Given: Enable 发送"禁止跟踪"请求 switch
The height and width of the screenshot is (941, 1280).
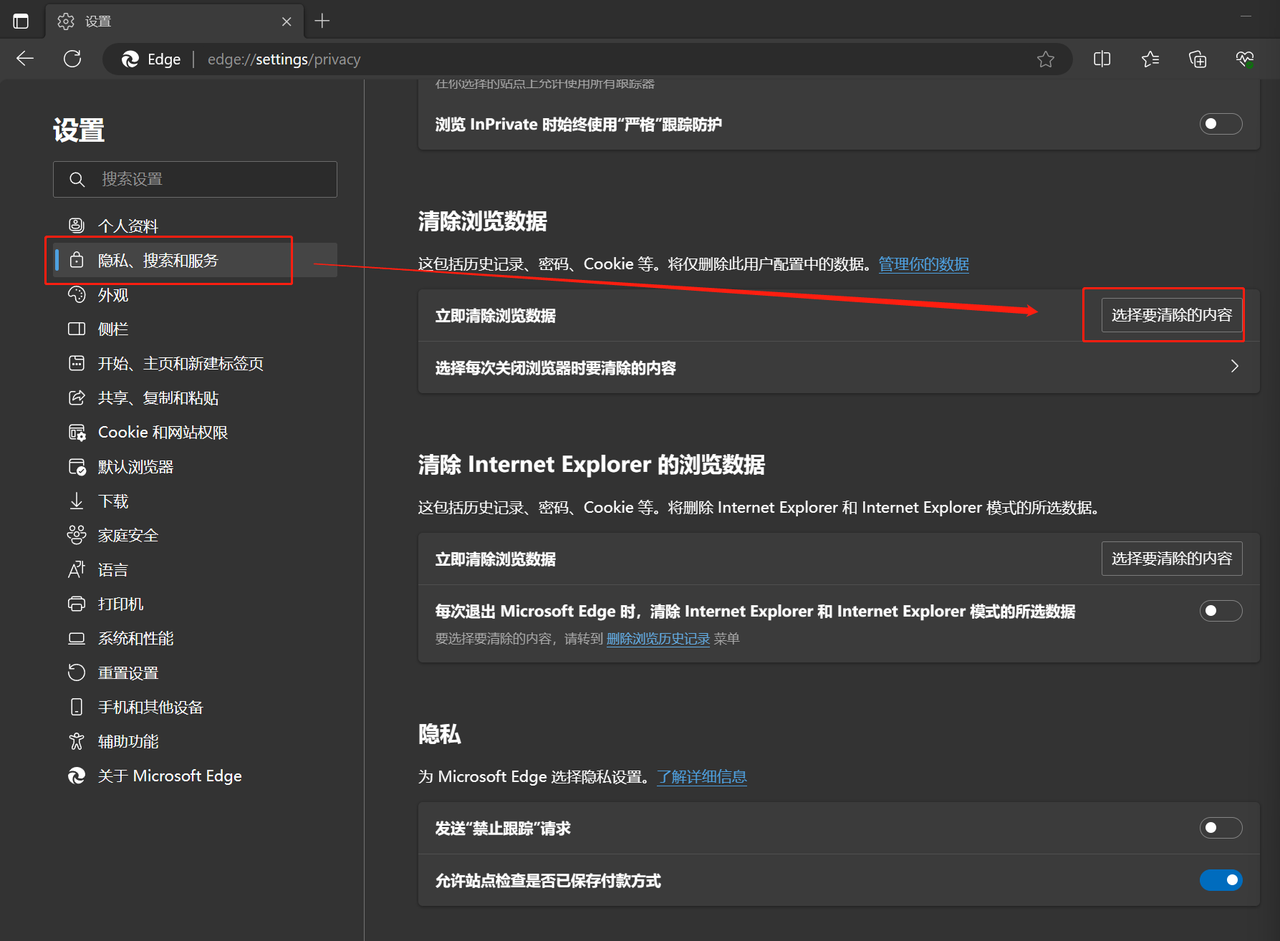Looking at the screenshot, I should [x=1221, y=828].
